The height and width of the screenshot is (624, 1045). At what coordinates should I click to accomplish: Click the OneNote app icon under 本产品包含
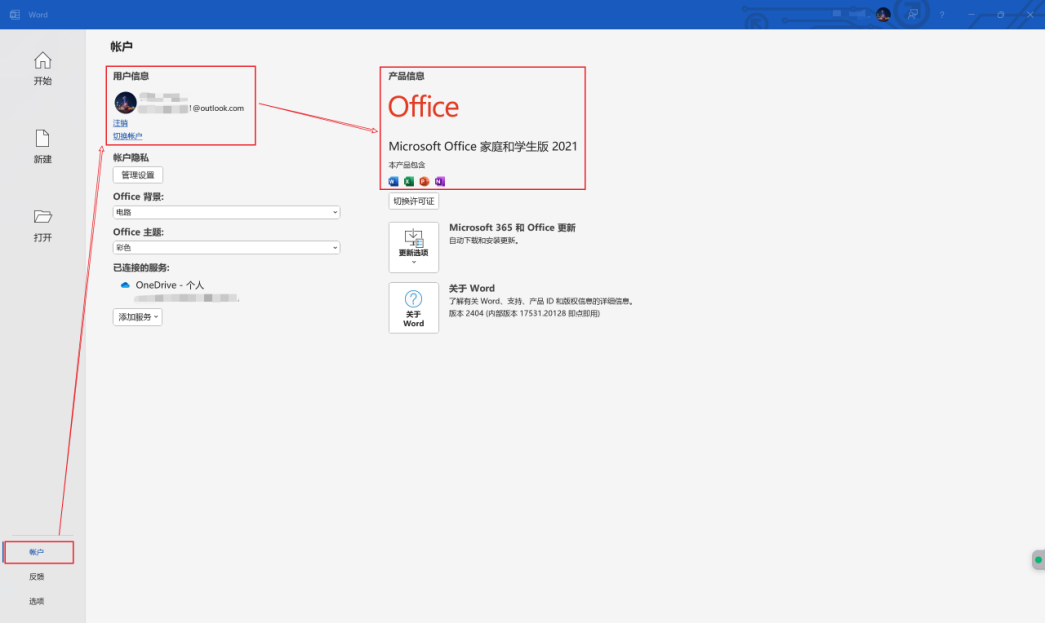pos(439,181)
